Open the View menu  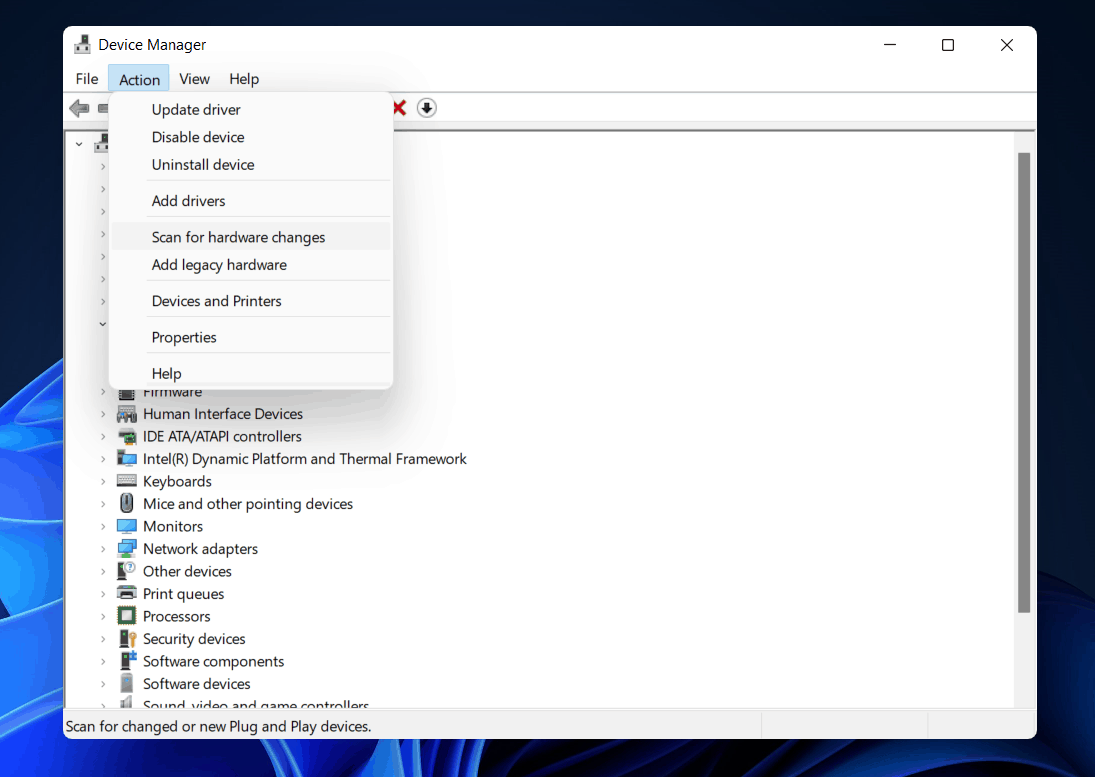(x=194, y=79)
